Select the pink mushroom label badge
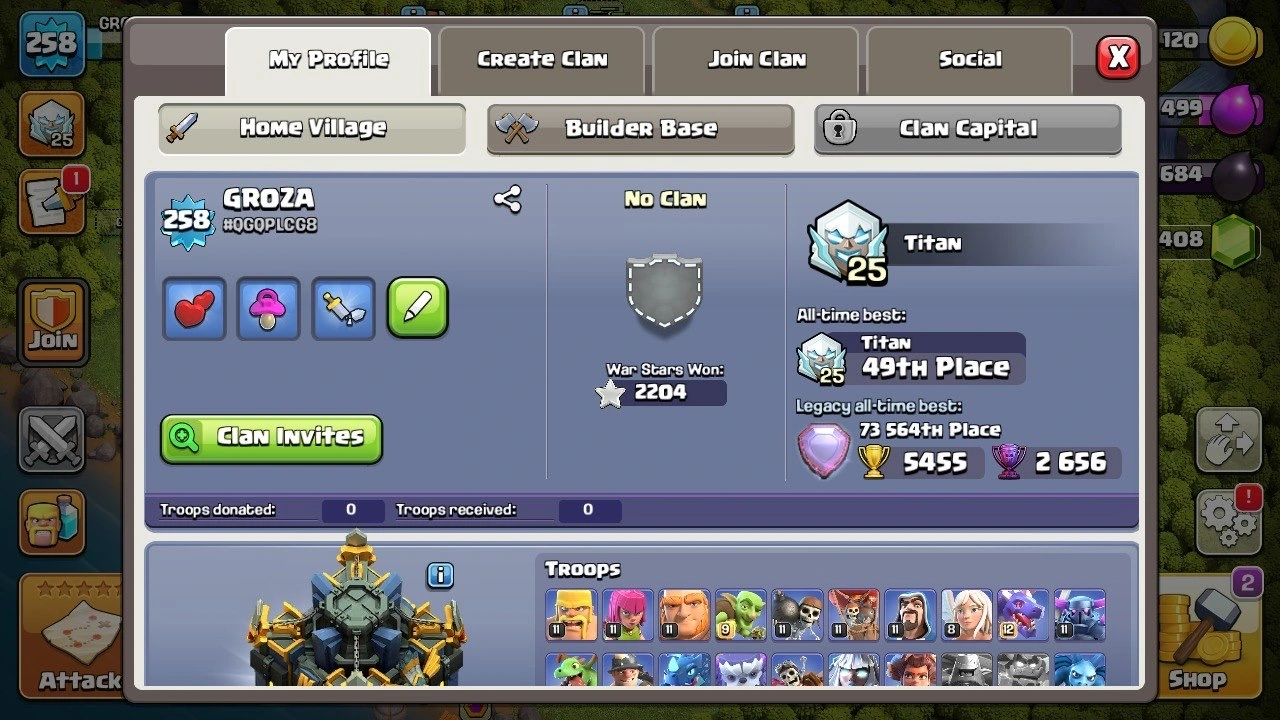 (x=268, y=309)
